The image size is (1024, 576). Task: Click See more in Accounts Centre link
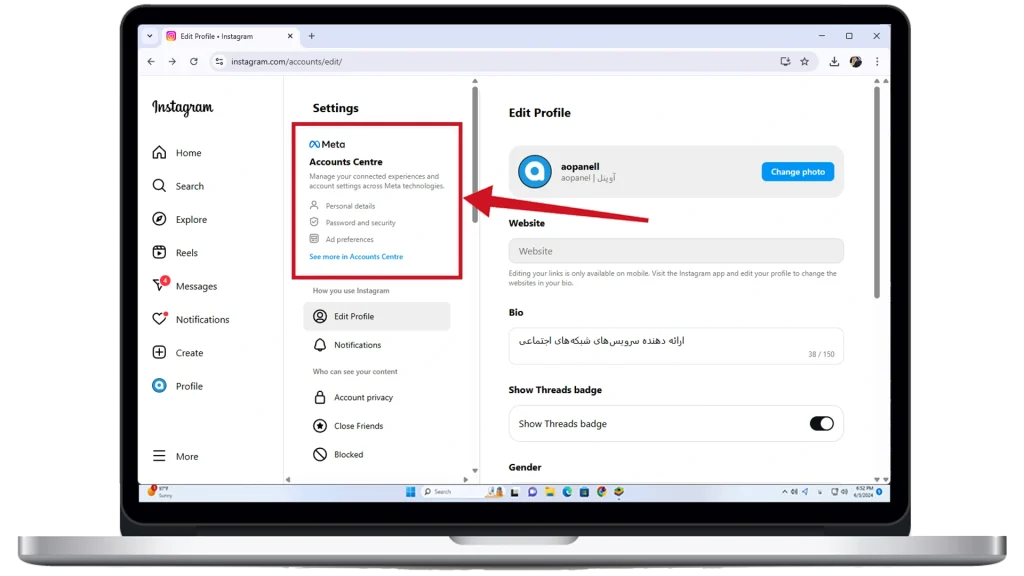356,257
